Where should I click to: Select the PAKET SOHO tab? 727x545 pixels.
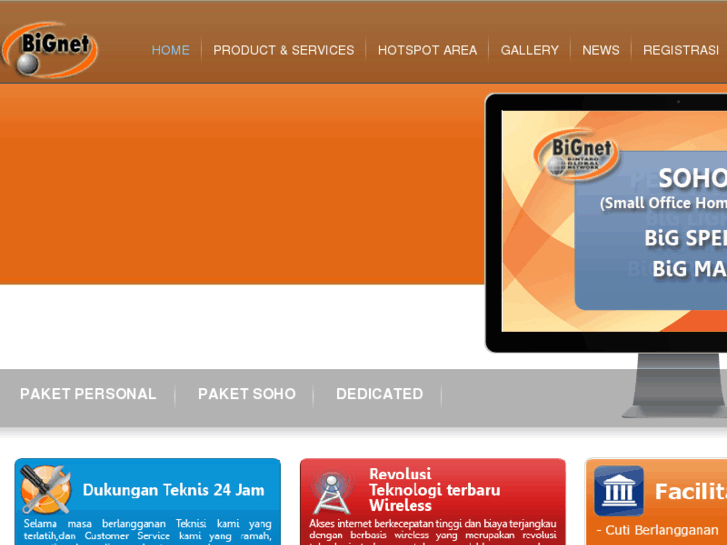pyautogui.click(x=247, y=394)
